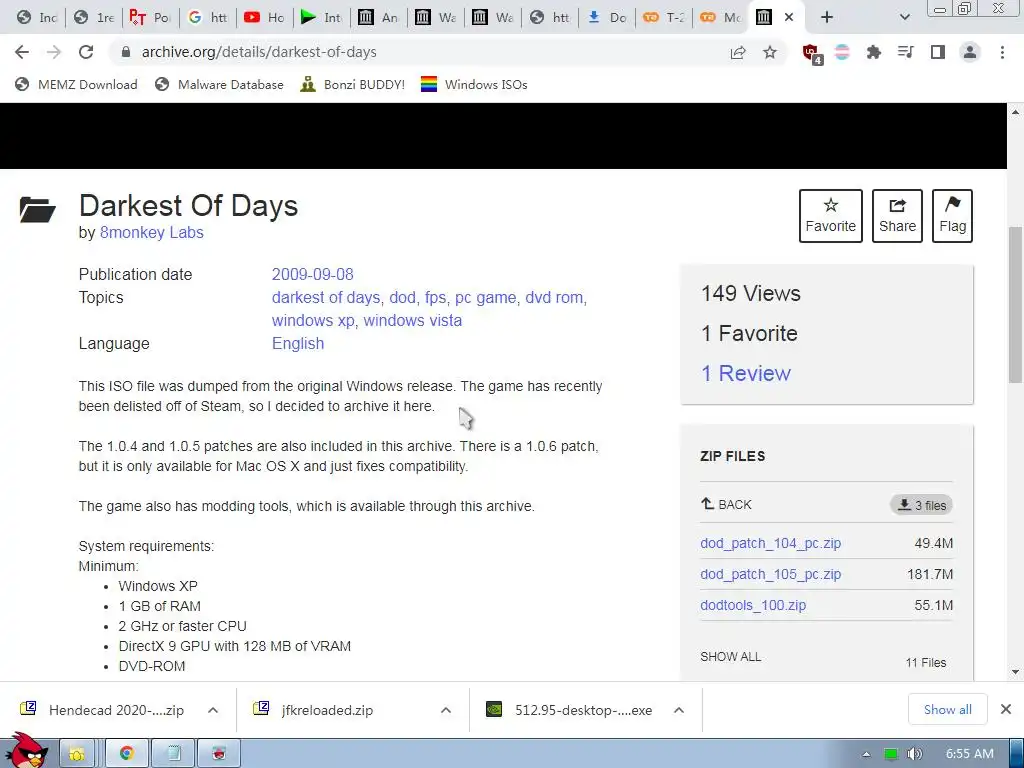
Task: Switch to the first 'Inc' tab
Action: [37, 18]
